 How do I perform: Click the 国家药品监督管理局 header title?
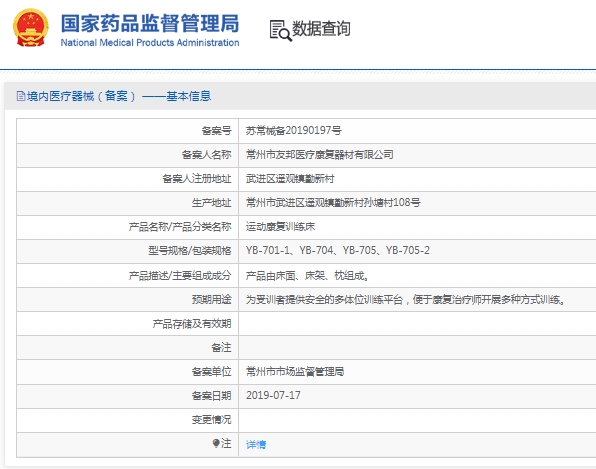pyautogui.click(x=150, y=23)
